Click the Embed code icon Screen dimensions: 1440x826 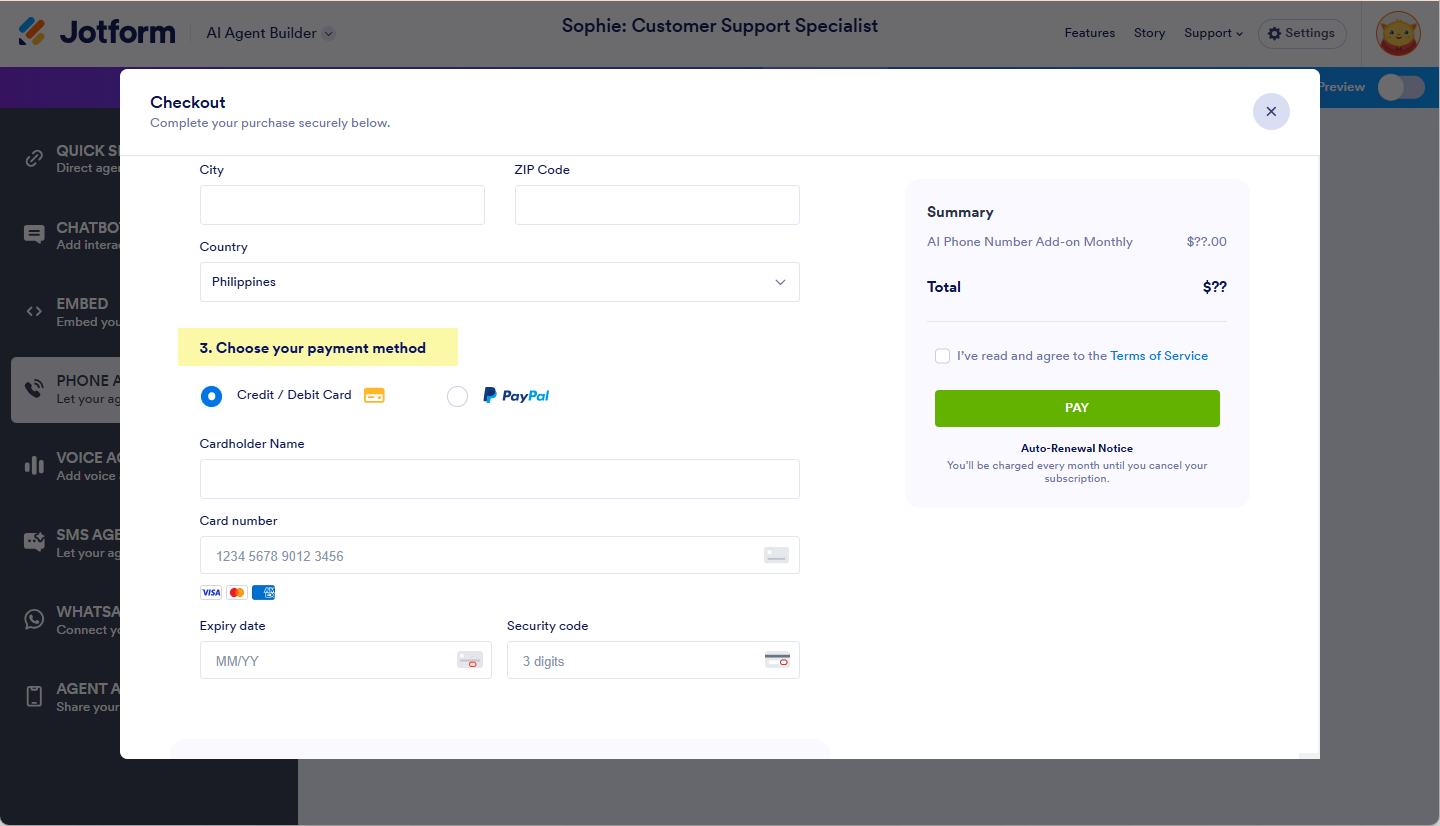point(34,311)
